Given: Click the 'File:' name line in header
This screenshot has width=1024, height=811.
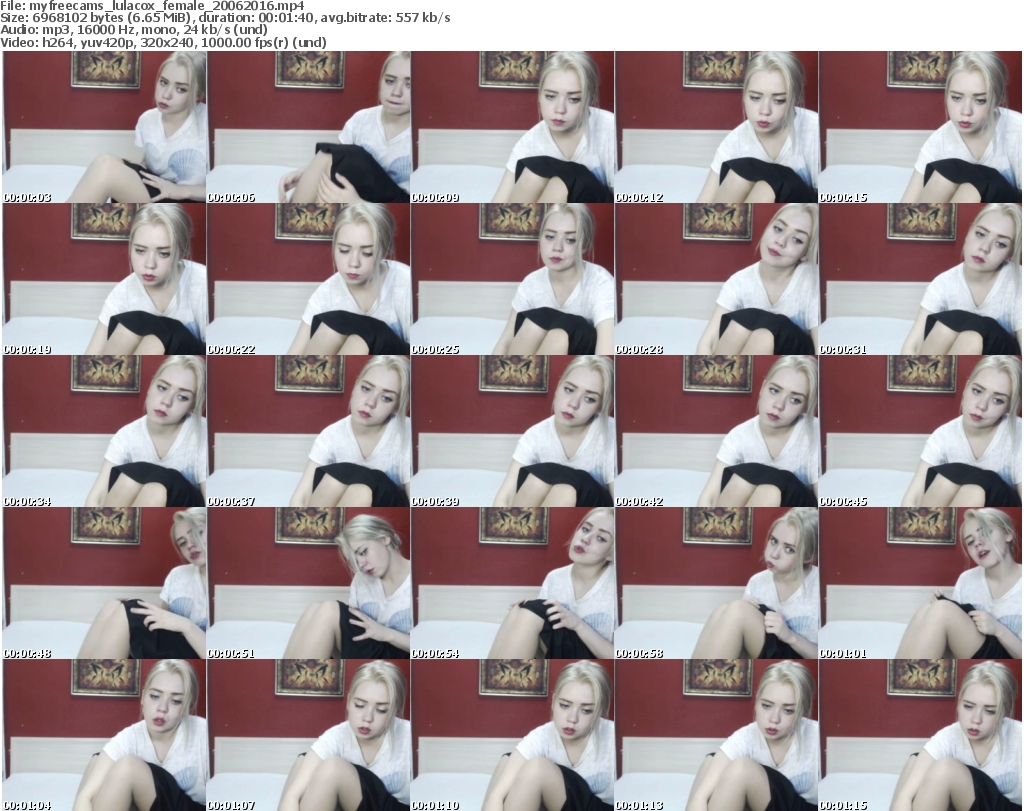Looking at the screenshot, I should tap(152, 6).
